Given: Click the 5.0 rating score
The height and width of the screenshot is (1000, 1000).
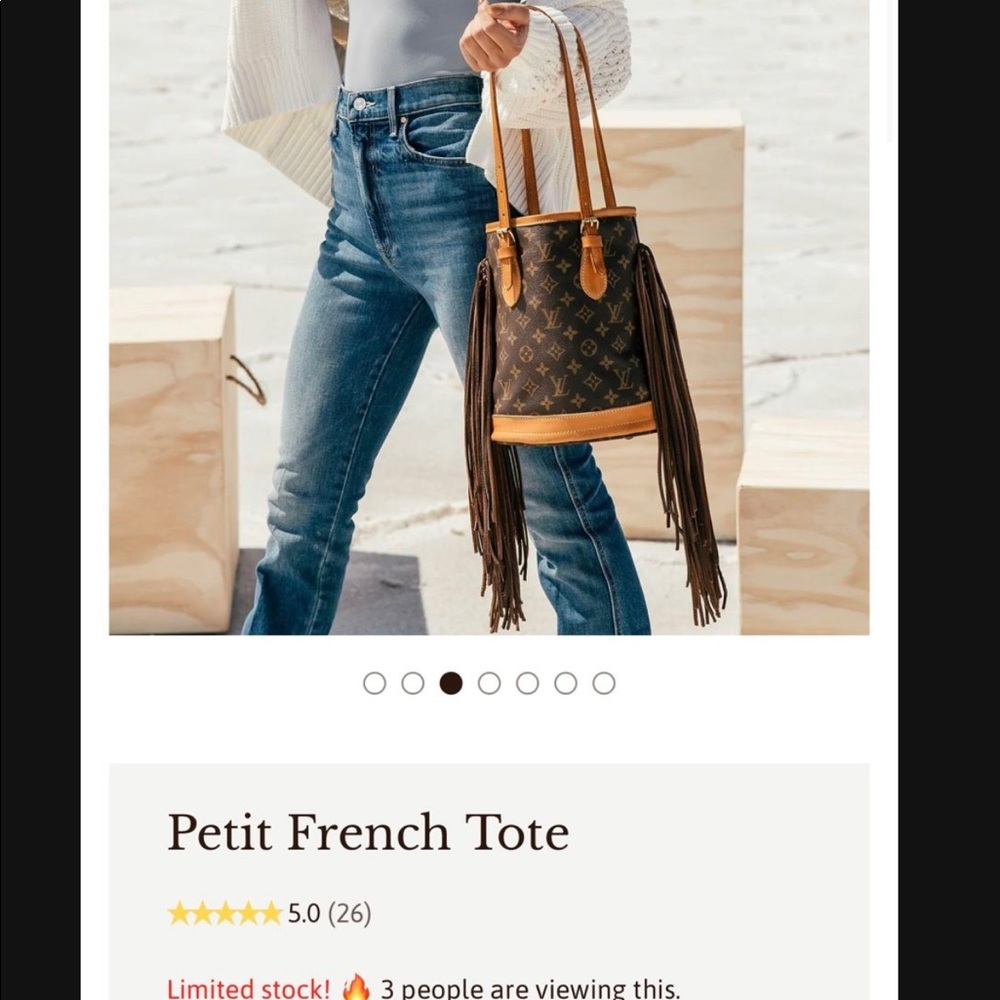Looking at the screenshot, I should point(304,913).
